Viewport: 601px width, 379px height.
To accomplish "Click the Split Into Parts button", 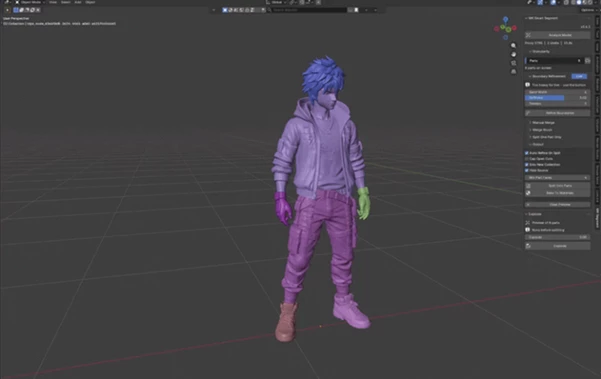I will click(x=557, y=185).
